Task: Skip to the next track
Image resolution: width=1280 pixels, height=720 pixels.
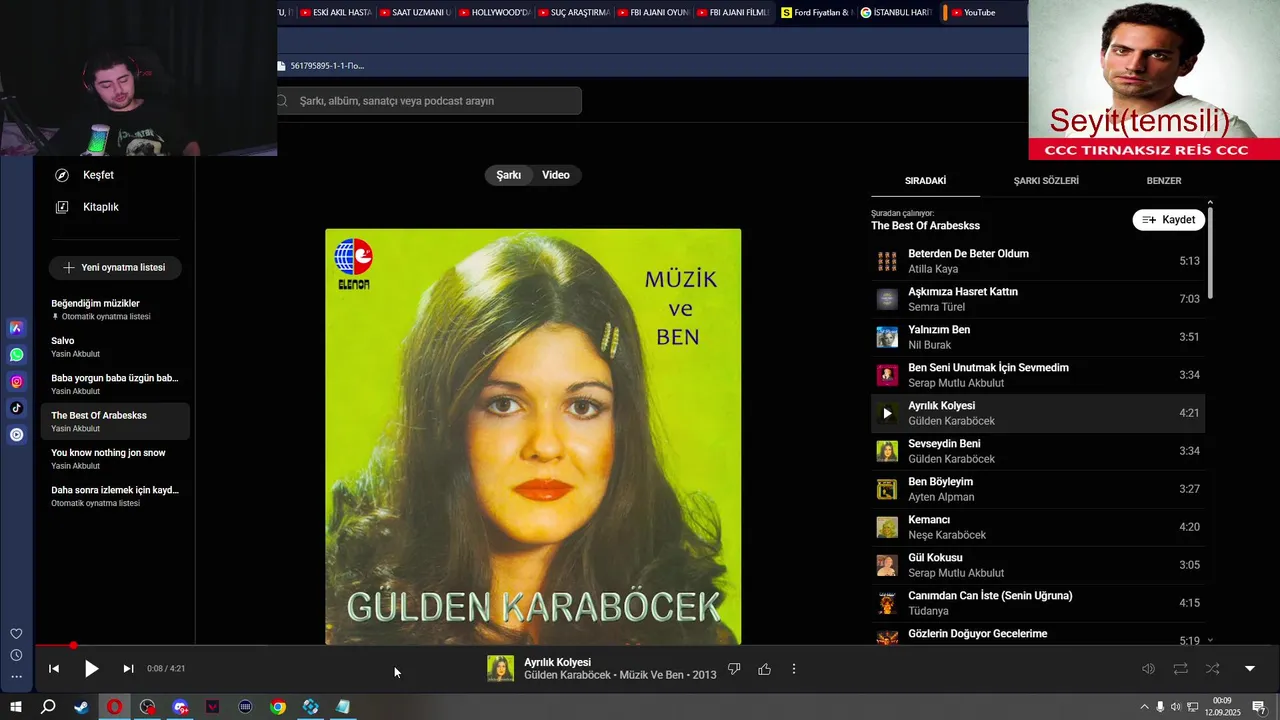Action: 128,669
